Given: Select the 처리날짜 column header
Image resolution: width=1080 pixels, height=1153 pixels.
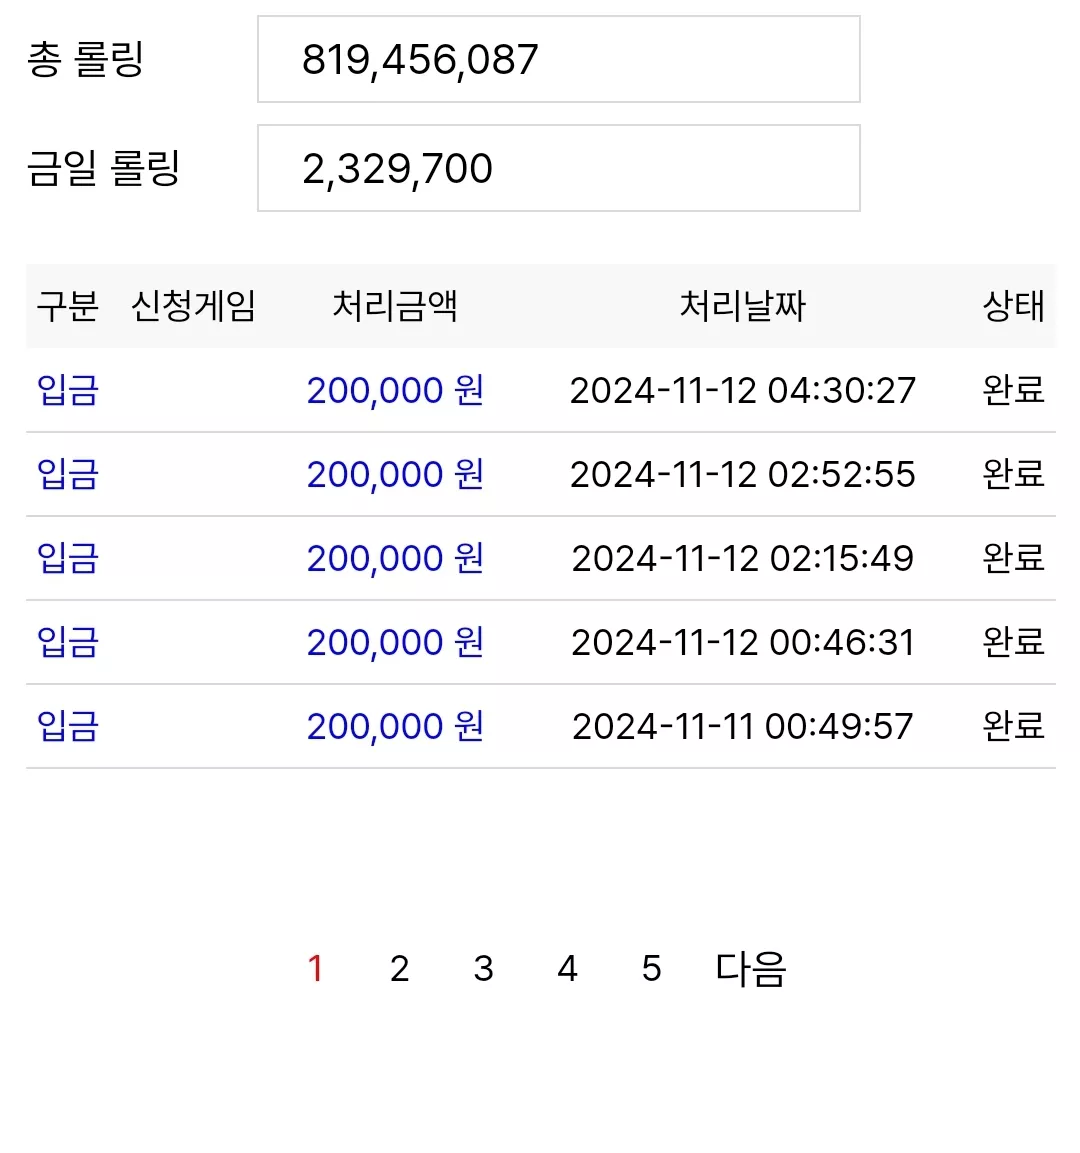Looking at the screenshot, I should (743, 306).
